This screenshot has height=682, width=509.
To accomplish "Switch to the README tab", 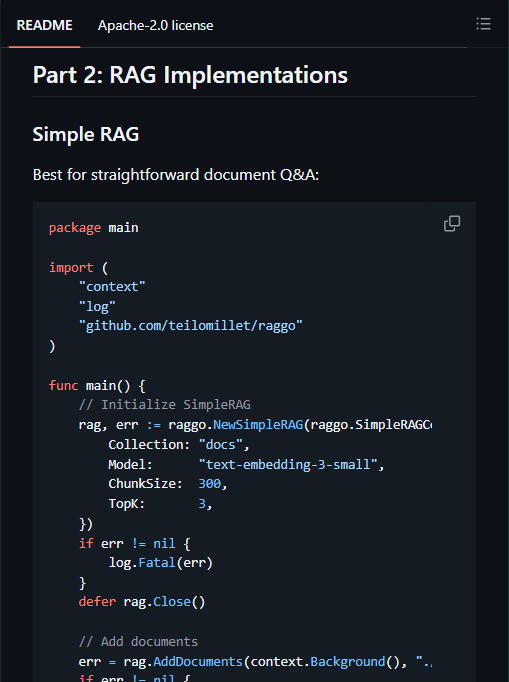I will click(x=44, y=25).
